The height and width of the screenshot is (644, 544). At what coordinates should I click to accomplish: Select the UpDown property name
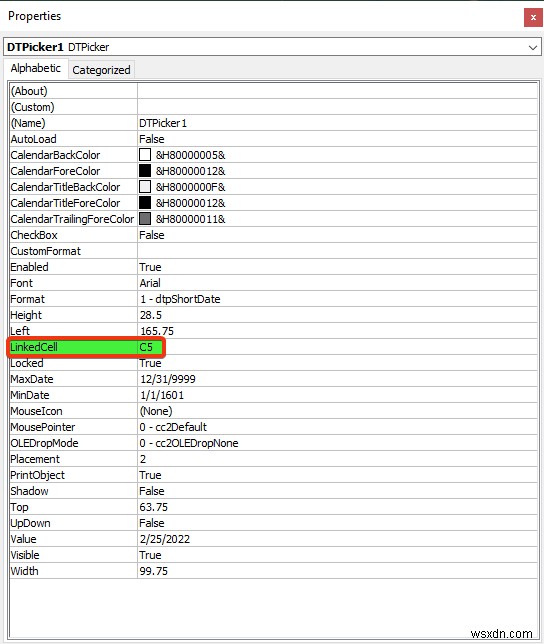click(x=30, y=523)
